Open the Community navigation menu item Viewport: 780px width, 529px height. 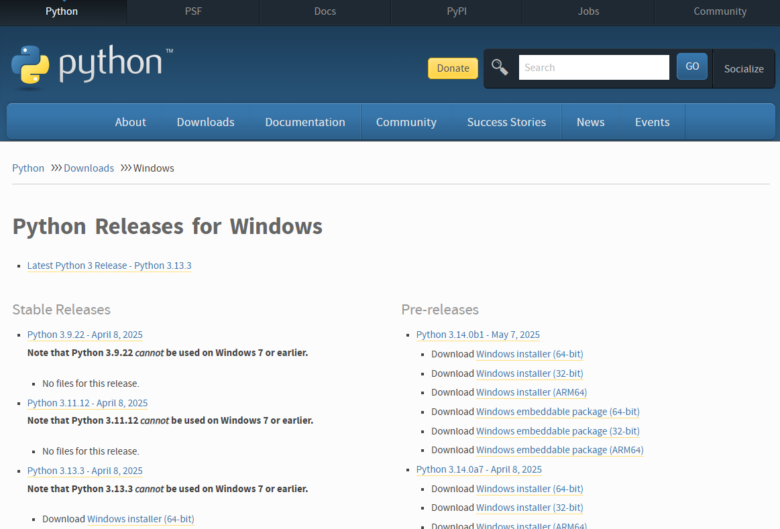click(406, 122)
